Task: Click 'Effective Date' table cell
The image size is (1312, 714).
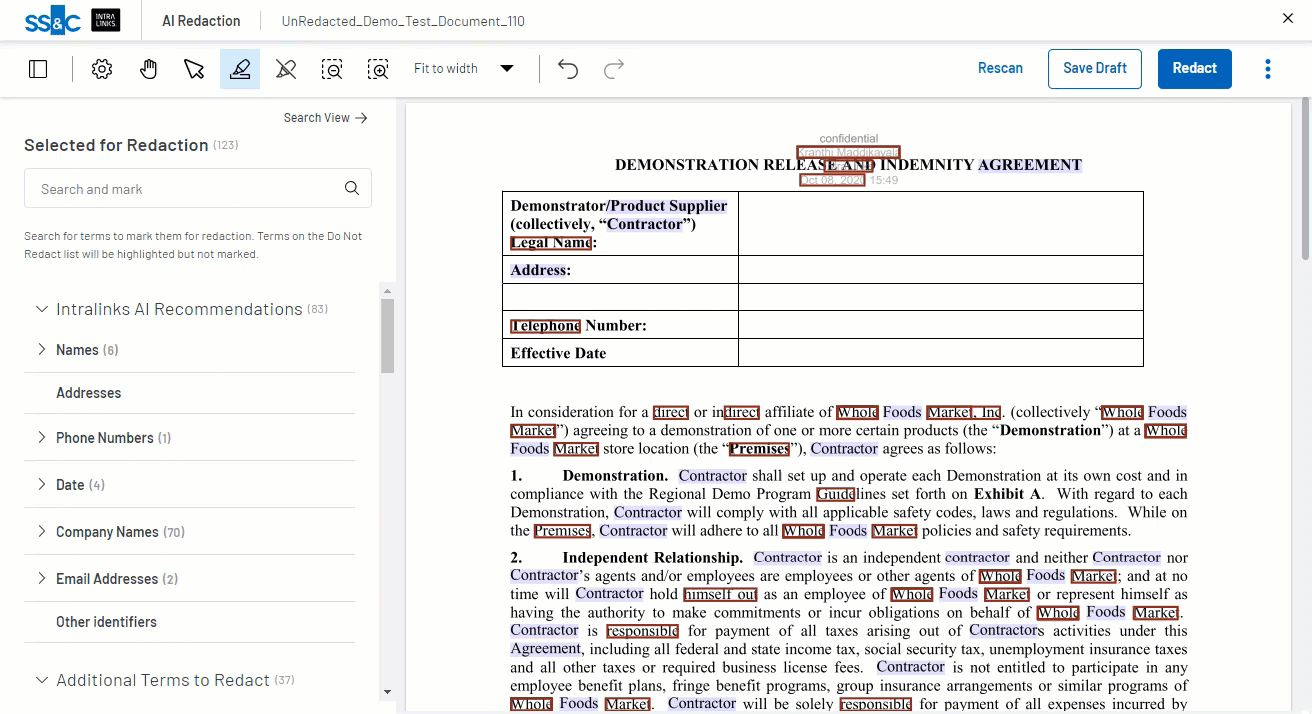Action: pos(620,353)
